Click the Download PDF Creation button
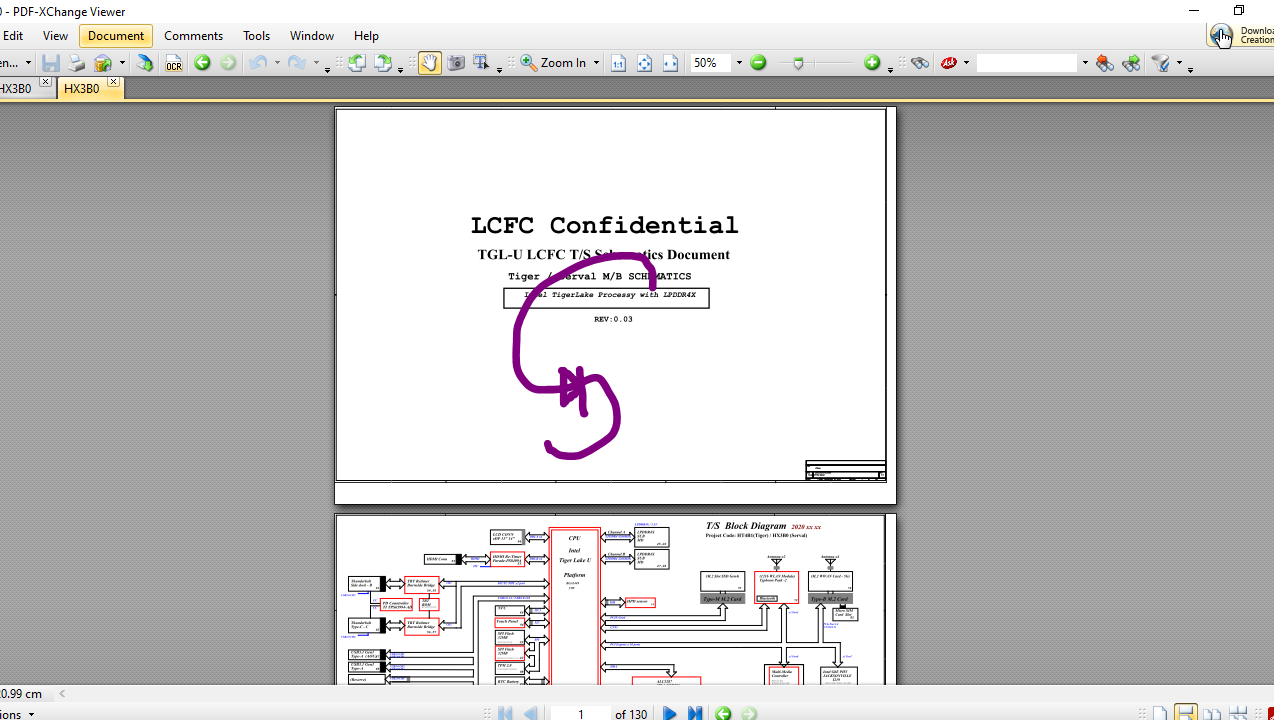This screenshot has width=1274, height=720. tap(1241, 35)
